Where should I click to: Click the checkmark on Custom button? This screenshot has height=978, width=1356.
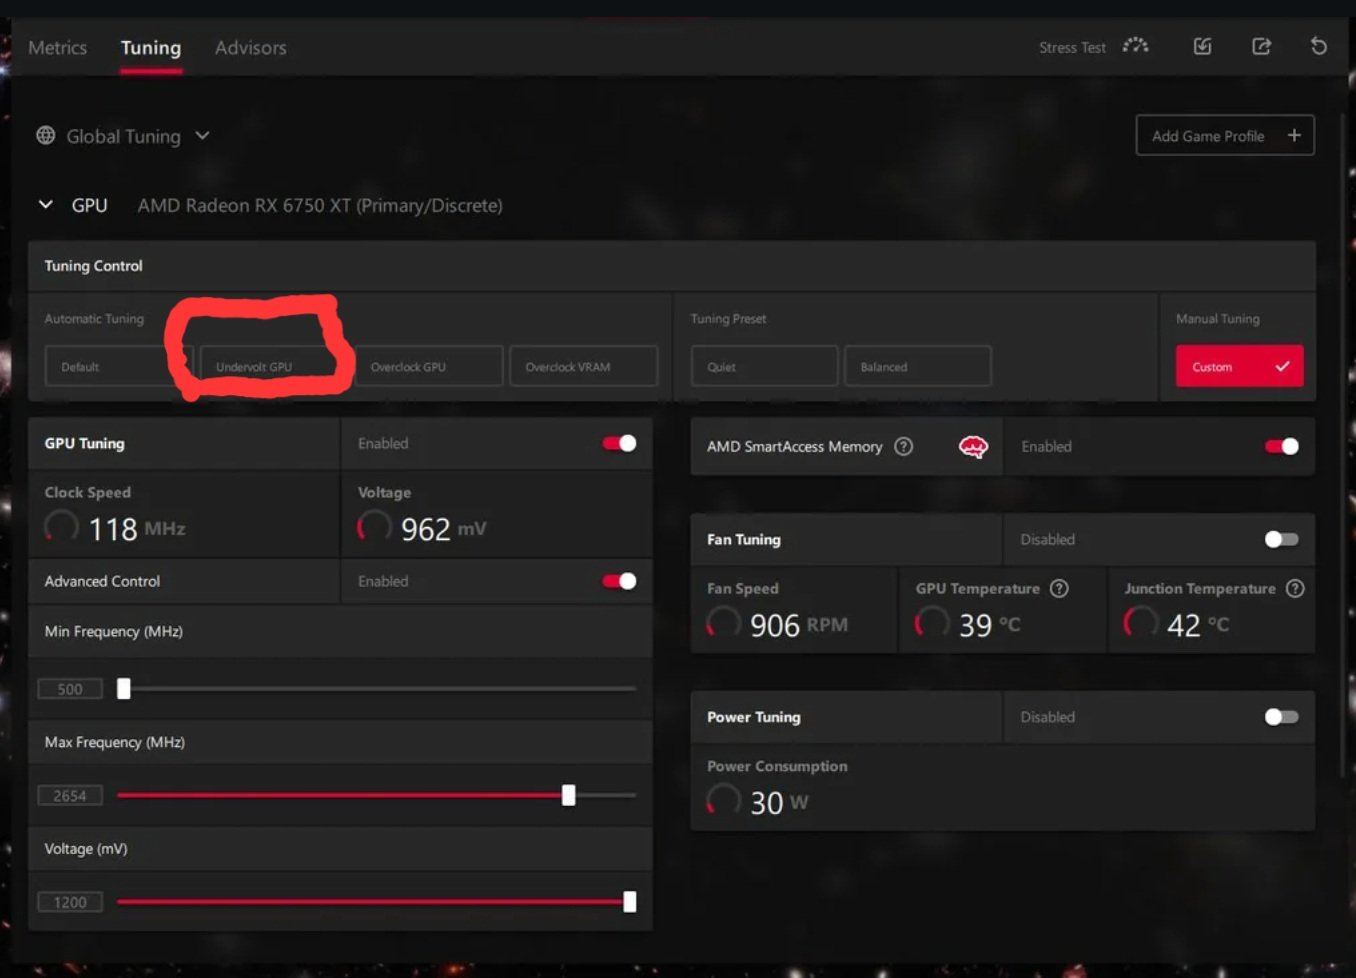pyautogui.click(x=1282, y=366)
